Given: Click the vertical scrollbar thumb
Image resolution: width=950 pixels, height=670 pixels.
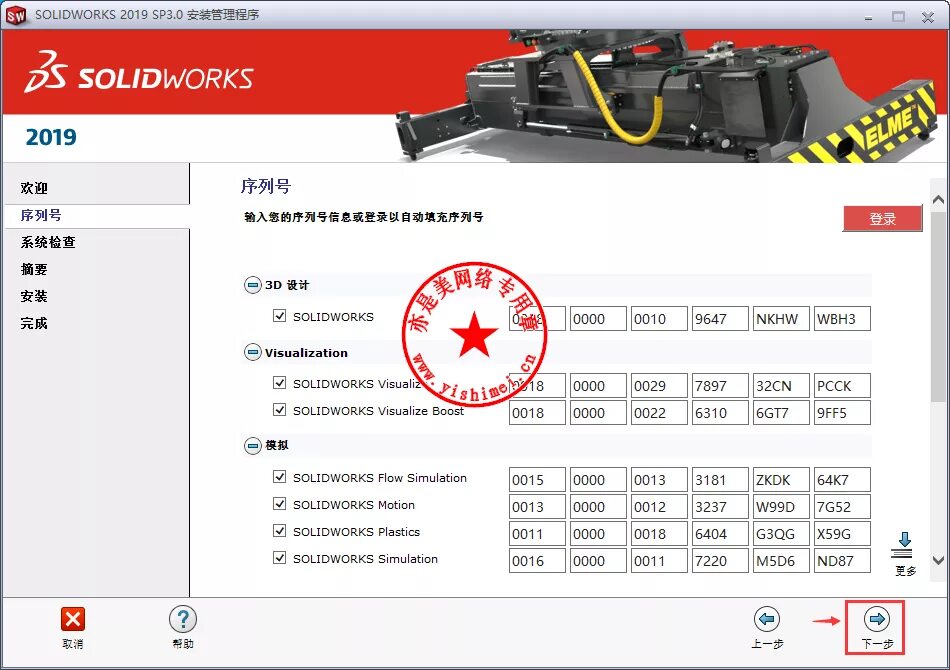Looking at the screenshot, I should click(938, 306).
